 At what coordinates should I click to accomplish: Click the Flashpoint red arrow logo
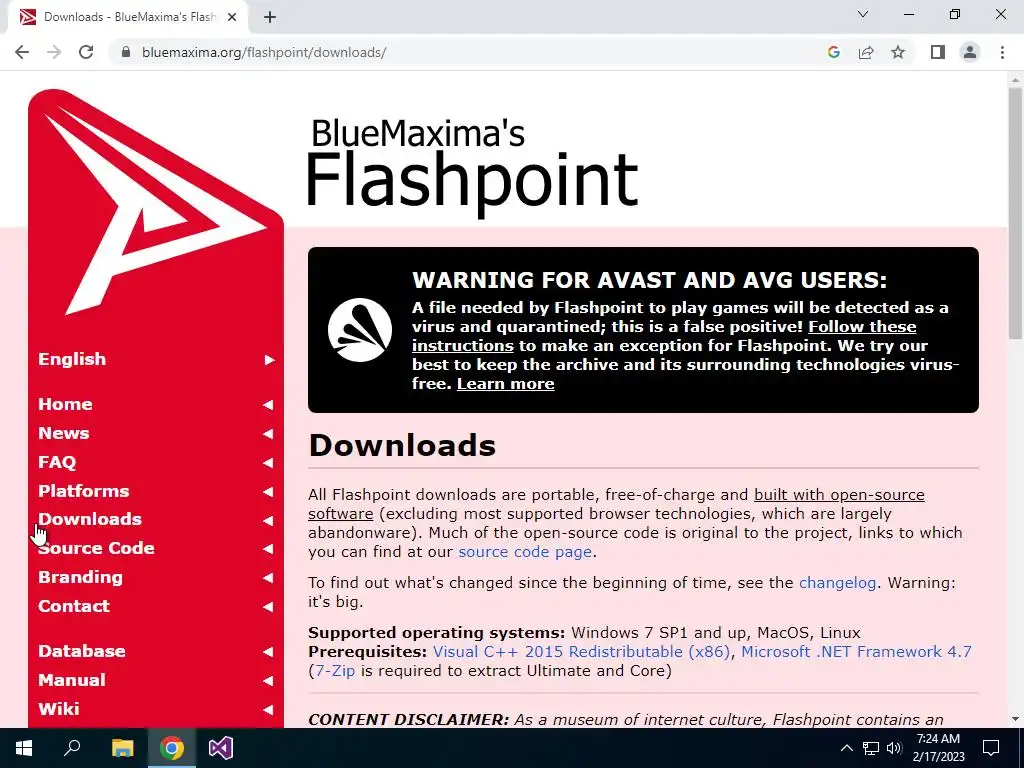tap(155, 209)
